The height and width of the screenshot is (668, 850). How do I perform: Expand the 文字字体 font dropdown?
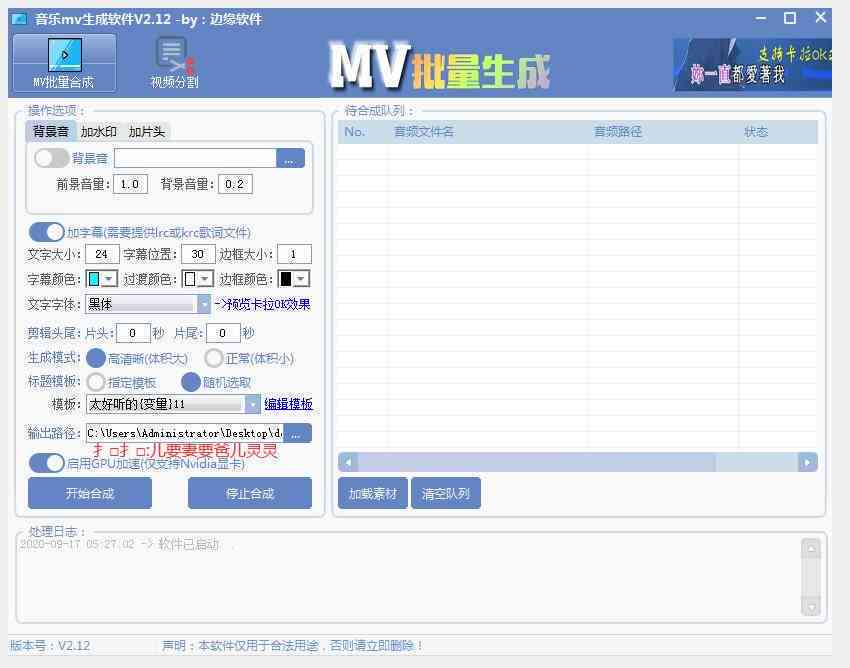(x=204, y=304)
